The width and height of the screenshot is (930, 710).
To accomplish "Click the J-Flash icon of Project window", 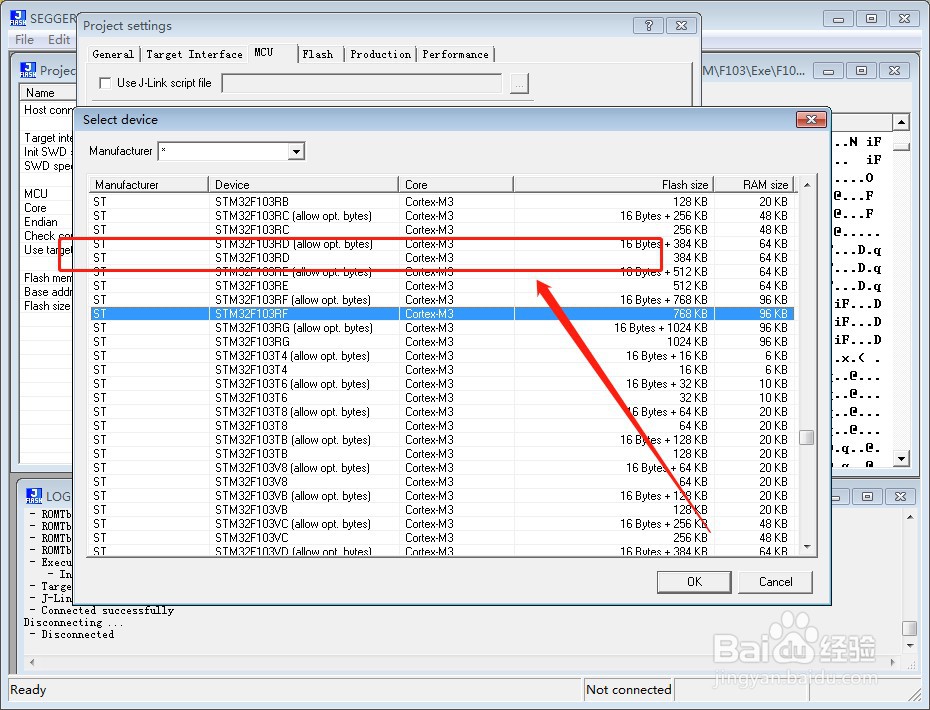I will [x=28, y=70].
